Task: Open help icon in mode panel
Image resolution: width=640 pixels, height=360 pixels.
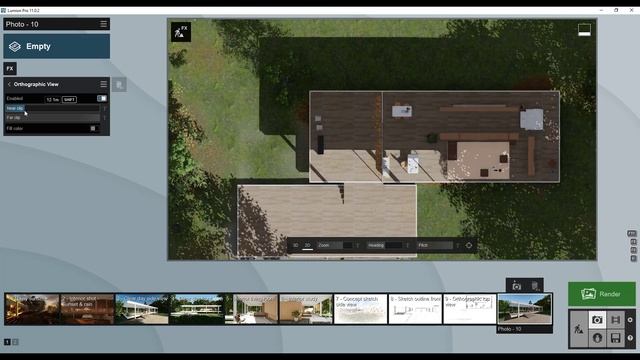Action: coord(630,338)
